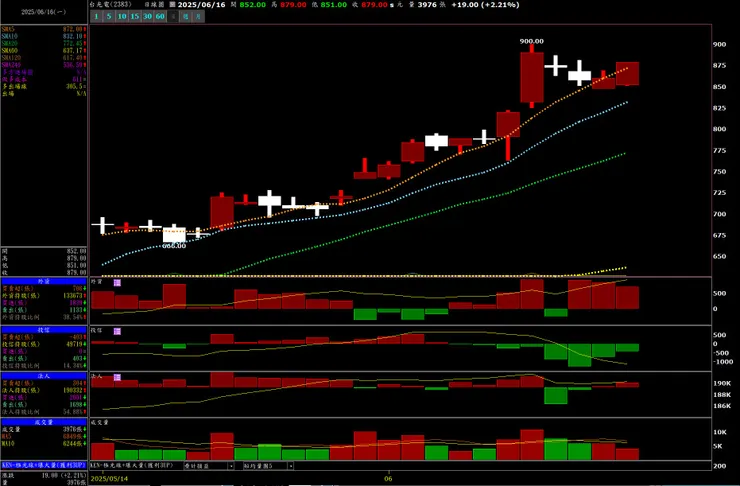740x486 pixels.
Task: Click the 06 month marker on axis
Action: [x=388, y=478]
